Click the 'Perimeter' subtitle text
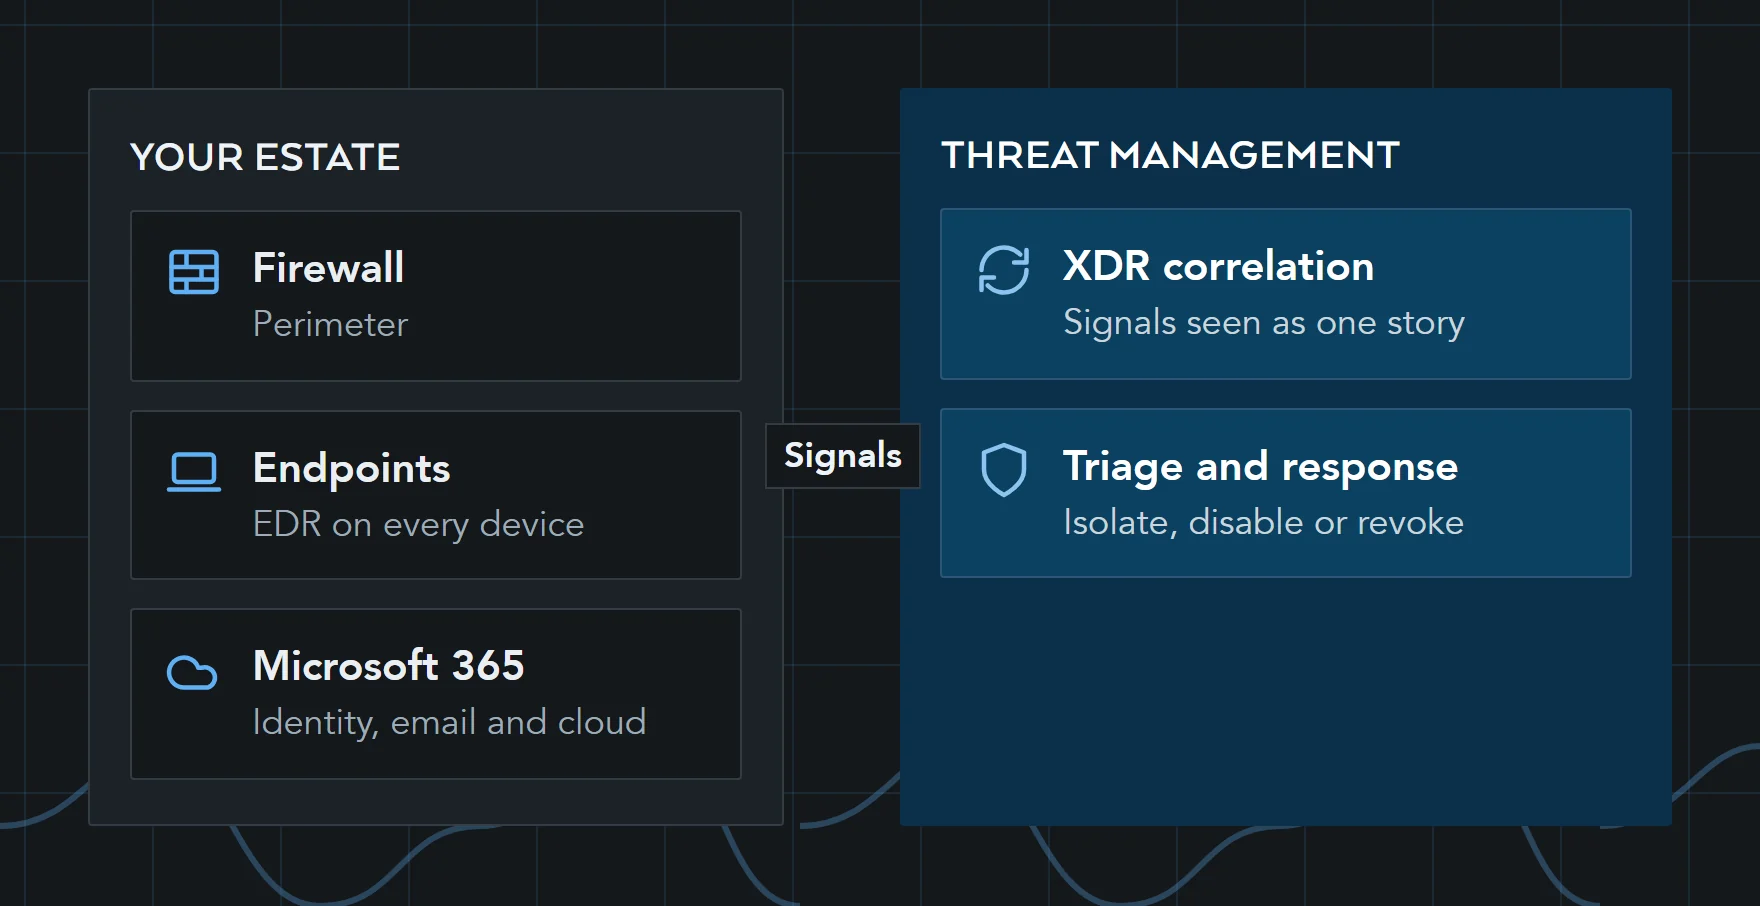The image size is (1760, 906). (x=331, y=324)
